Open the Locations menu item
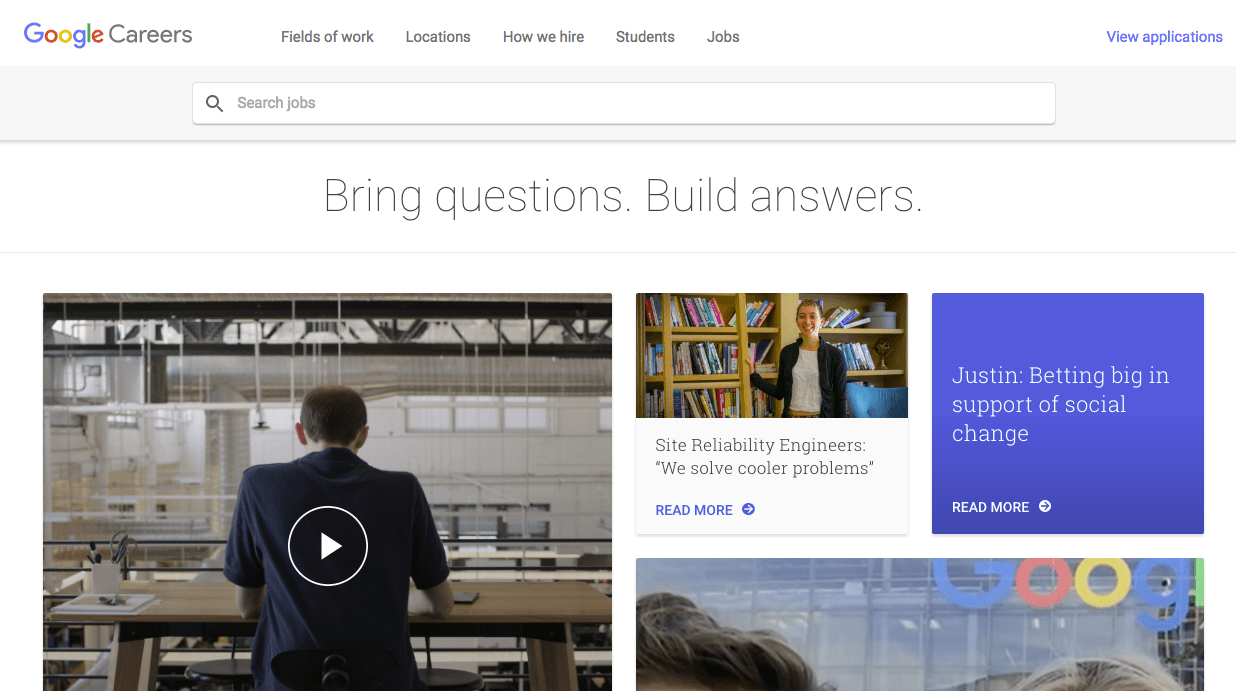This screenshot has width=1236, height=691. [438, 37]
